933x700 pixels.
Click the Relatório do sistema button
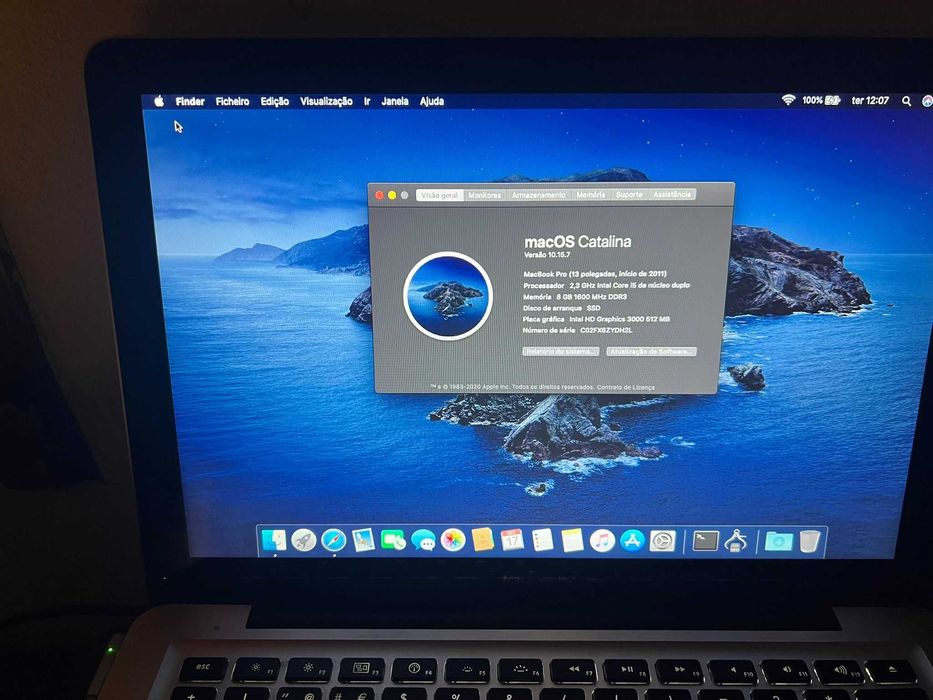(x=561, y=351)
